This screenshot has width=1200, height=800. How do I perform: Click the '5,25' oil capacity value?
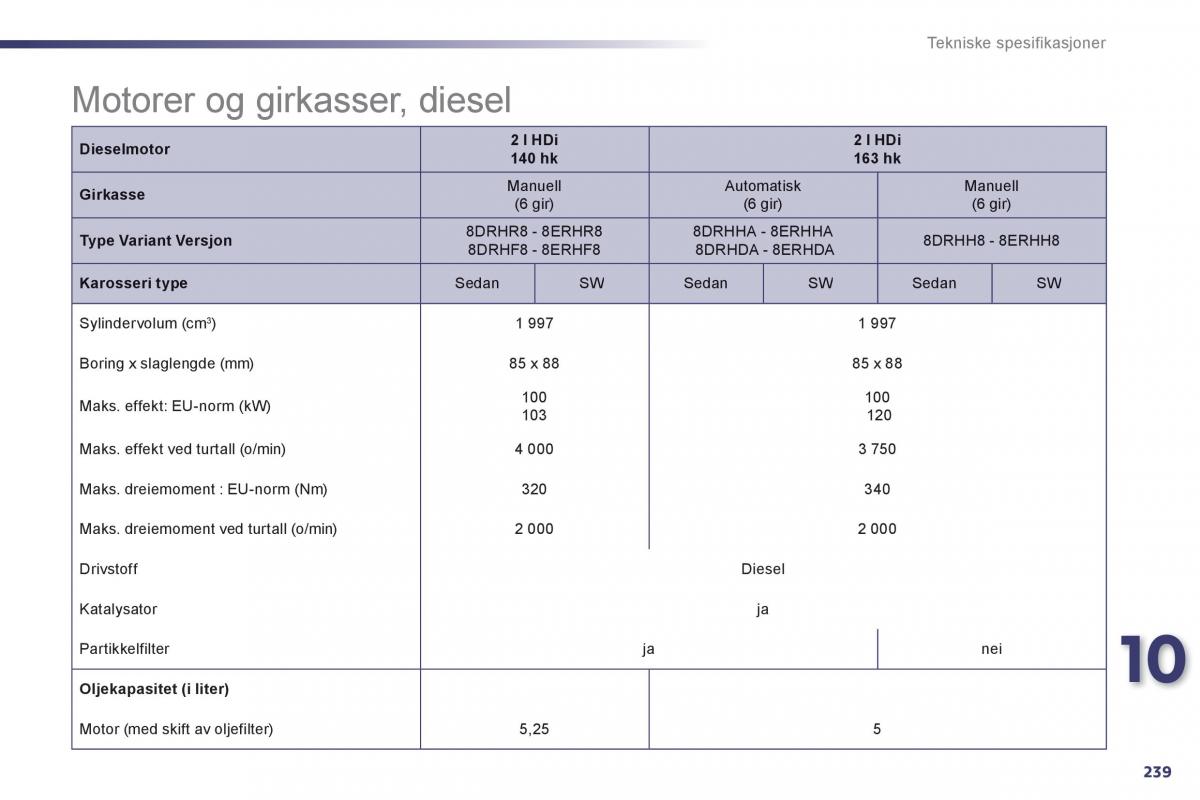pos(534,729)
